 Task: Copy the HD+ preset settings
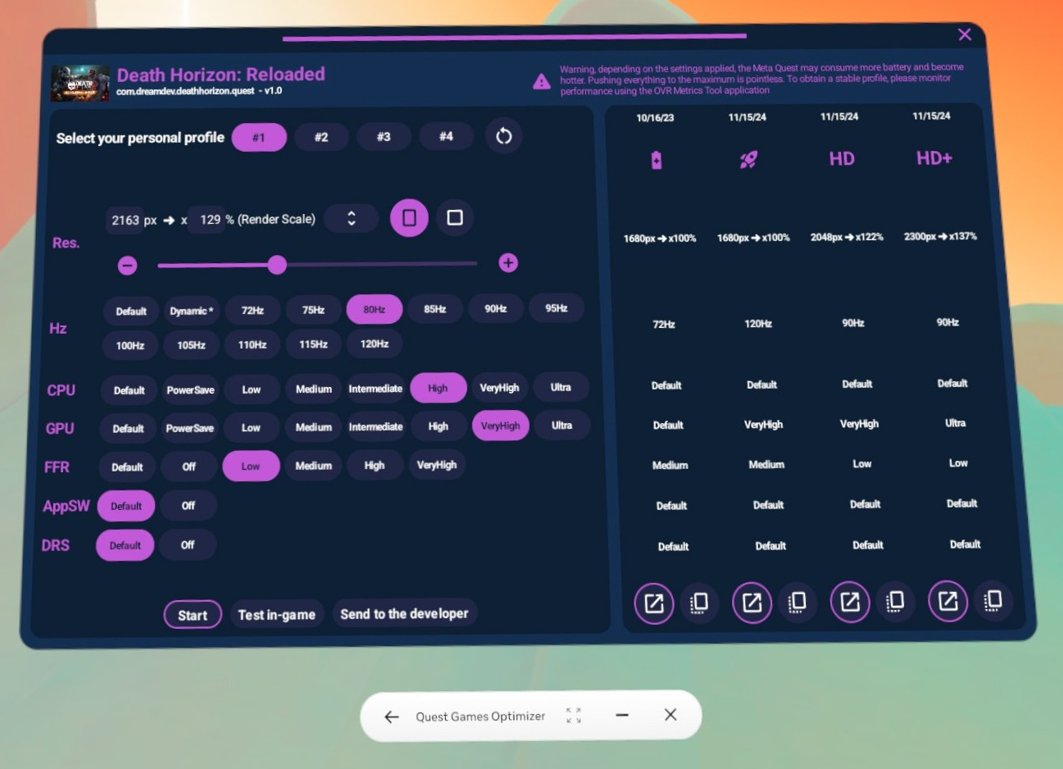point(992,600)
